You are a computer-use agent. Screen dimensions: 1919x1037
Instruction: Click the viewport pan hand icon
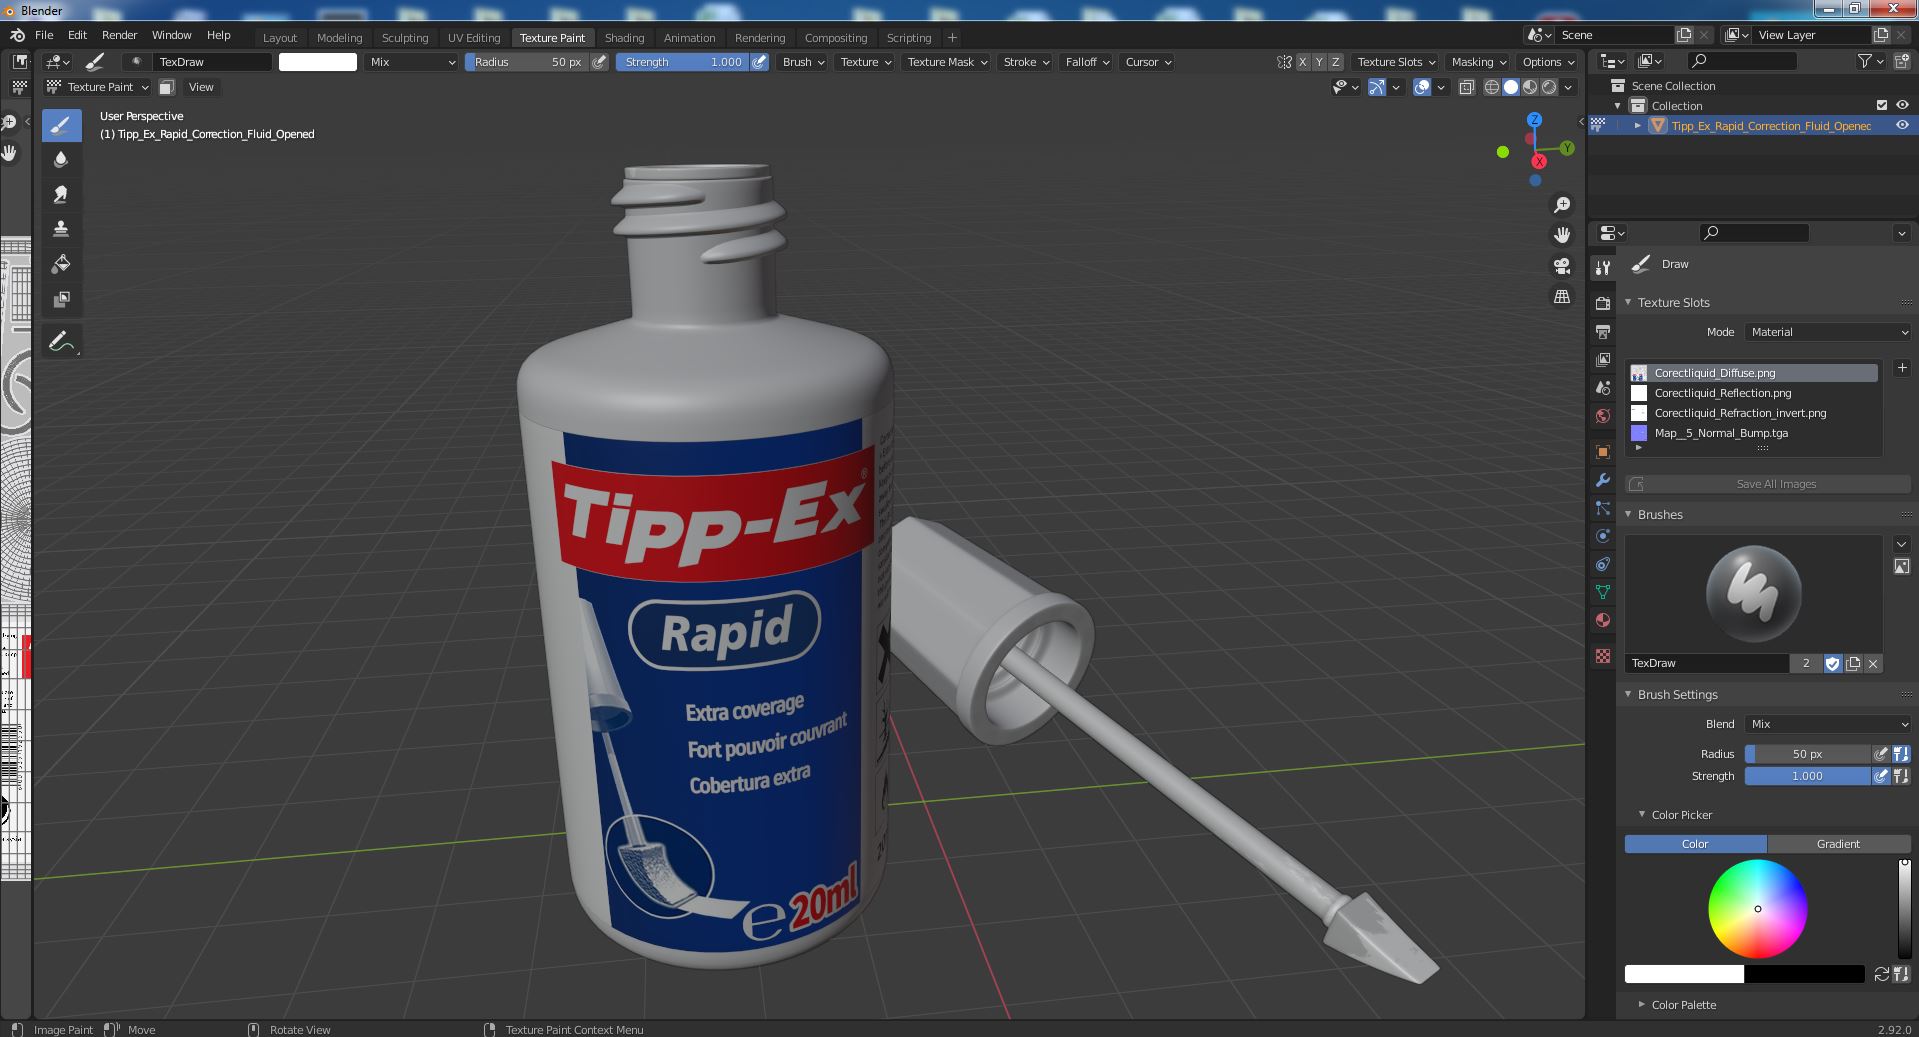click(1561, 235)
